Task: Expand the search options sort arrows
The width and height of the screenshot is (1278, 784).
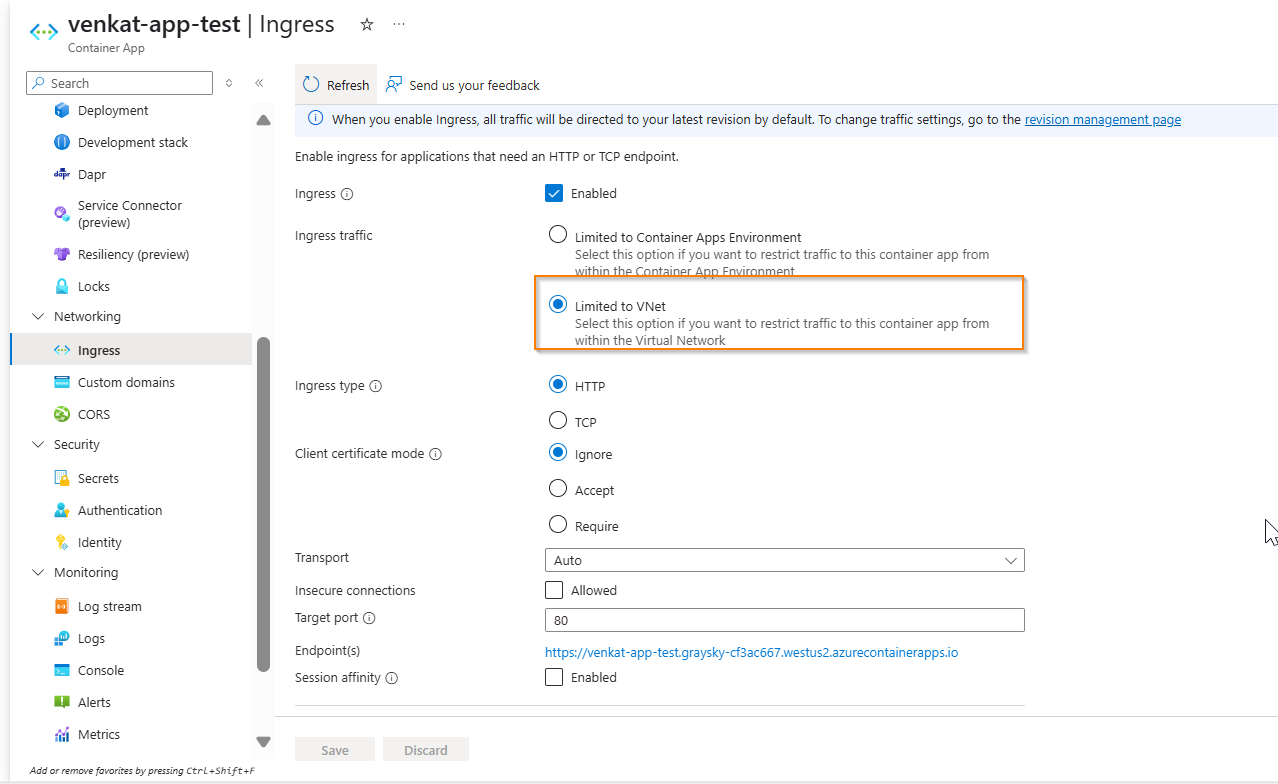Action: (229, 83)
